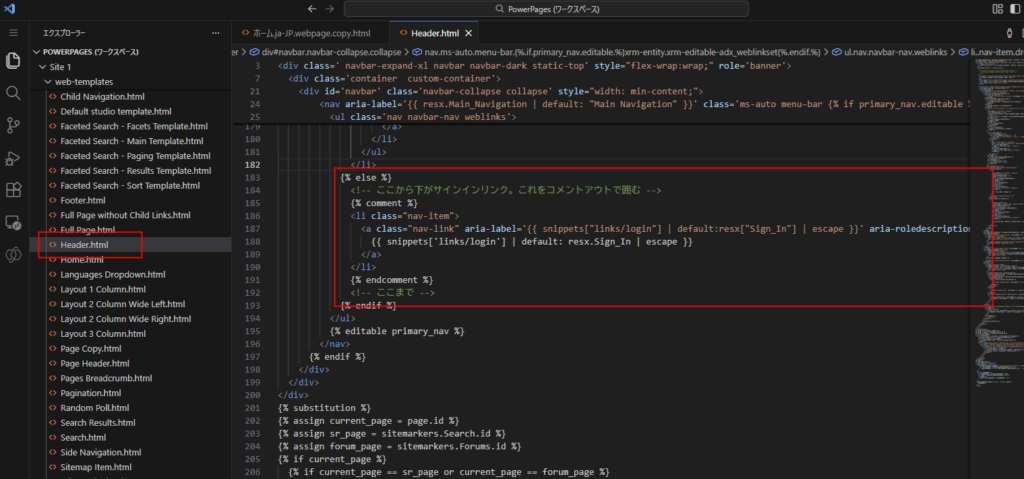Open the Source Control view

point(13,125)
